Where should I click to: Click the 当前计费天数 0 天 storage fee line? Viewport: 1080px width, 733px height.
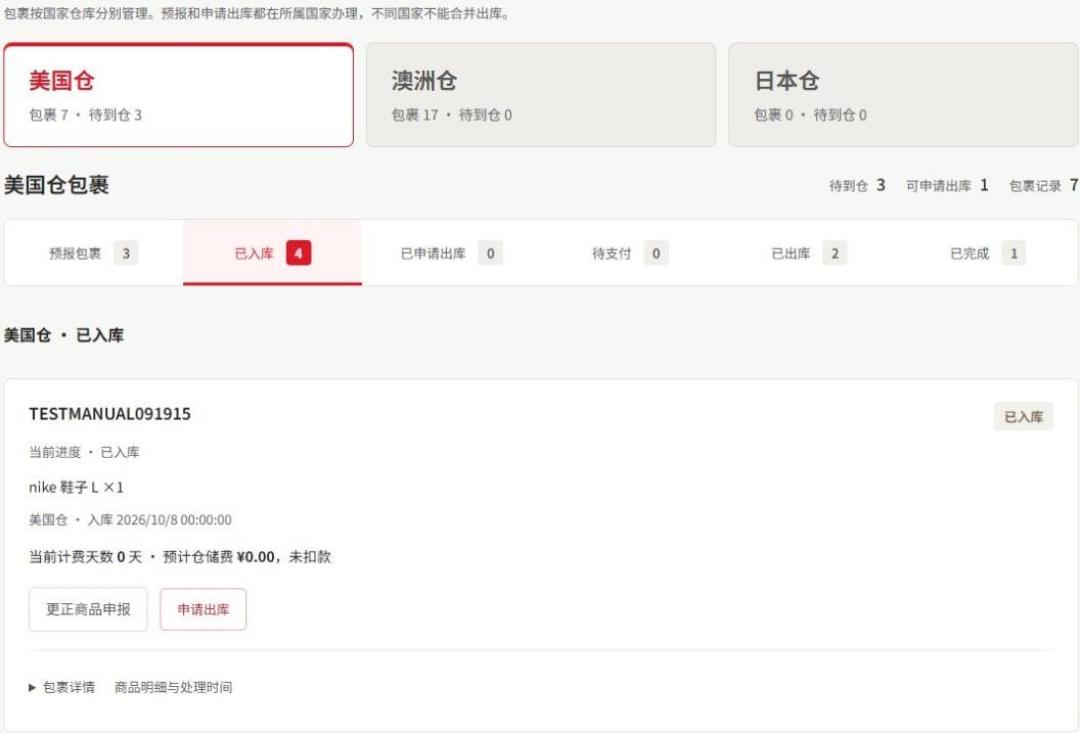pyautogui.click(x=180, y=557)
